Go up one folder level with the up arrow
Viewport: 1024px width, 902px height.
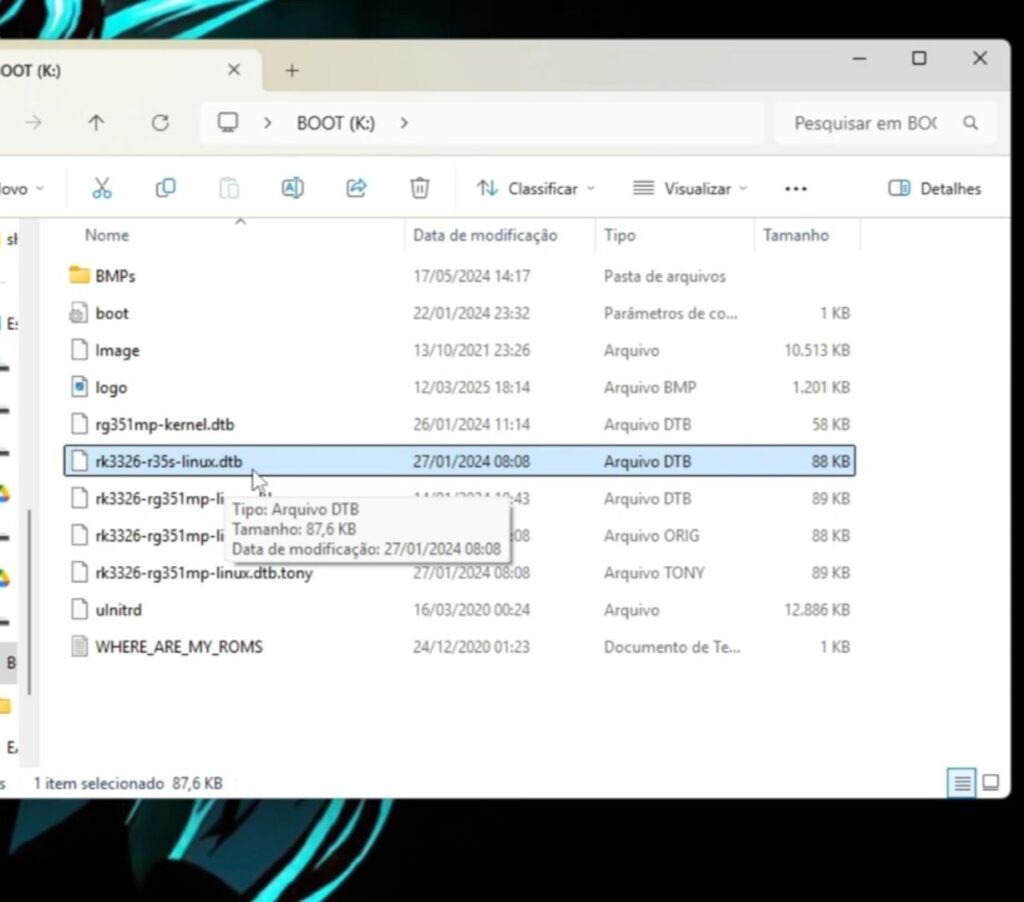[97, 123]
